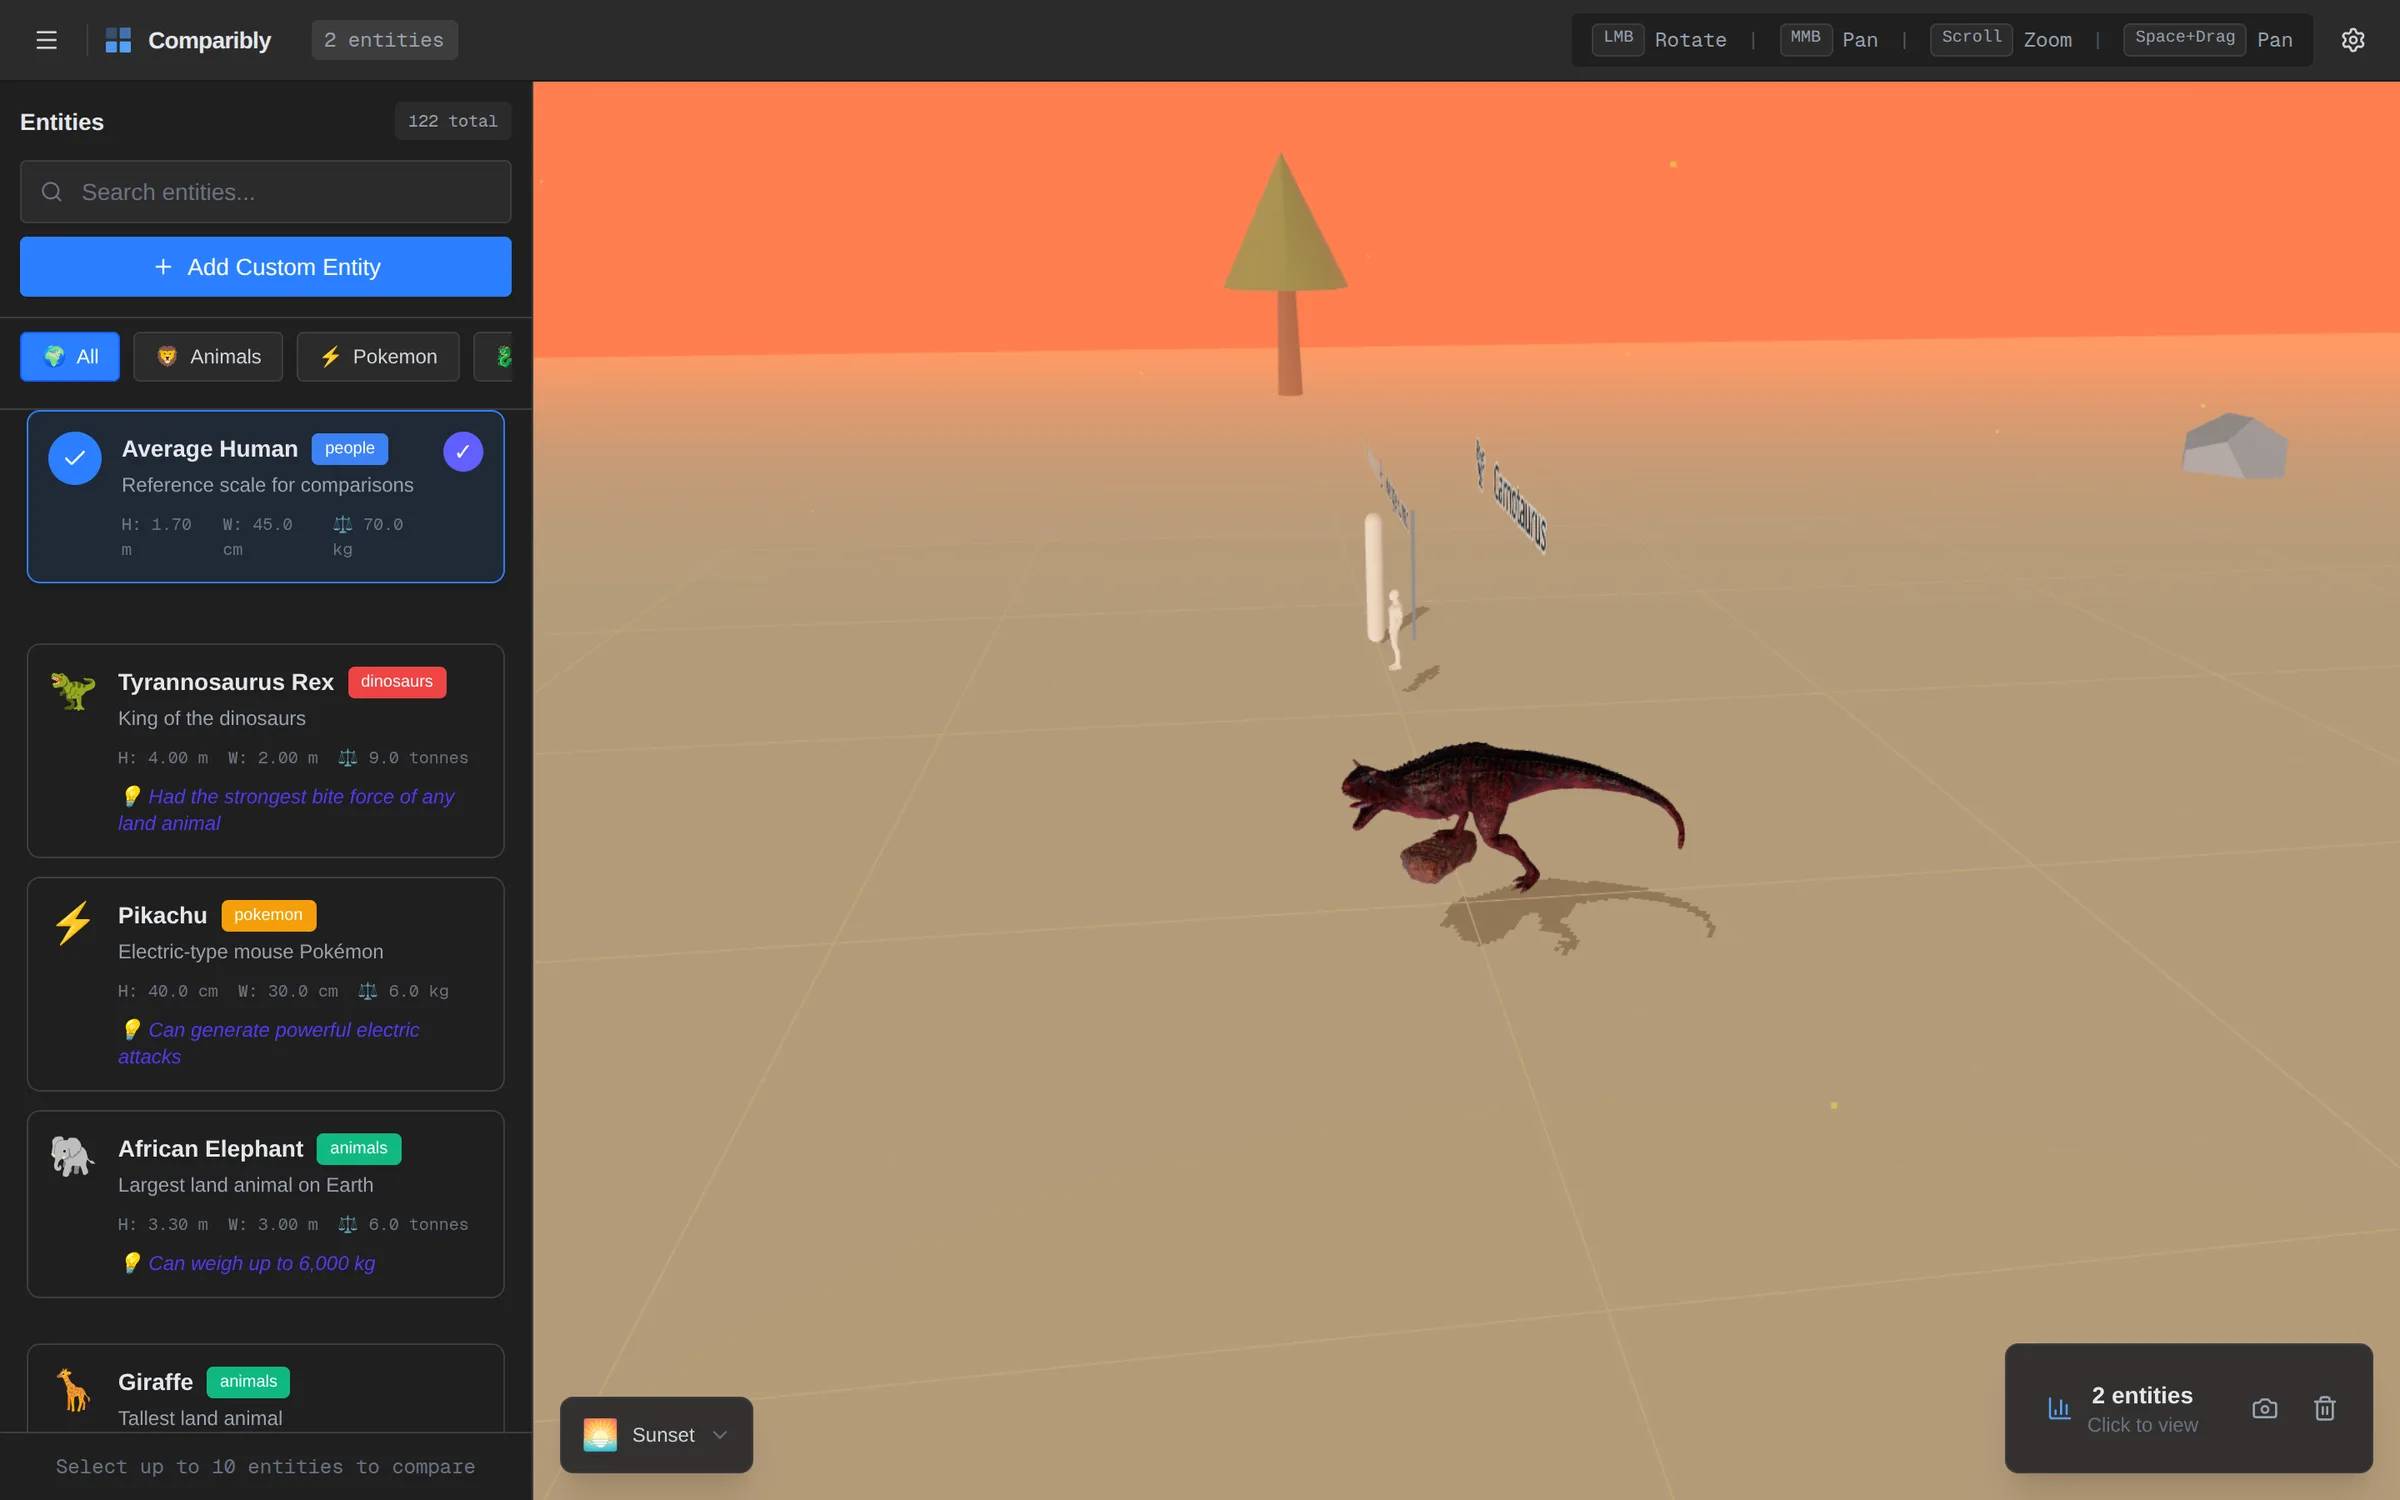The height and width of the screenshot is (1500, 2400).
Task: Click the pokemon category tag
Action: point(268,915)
